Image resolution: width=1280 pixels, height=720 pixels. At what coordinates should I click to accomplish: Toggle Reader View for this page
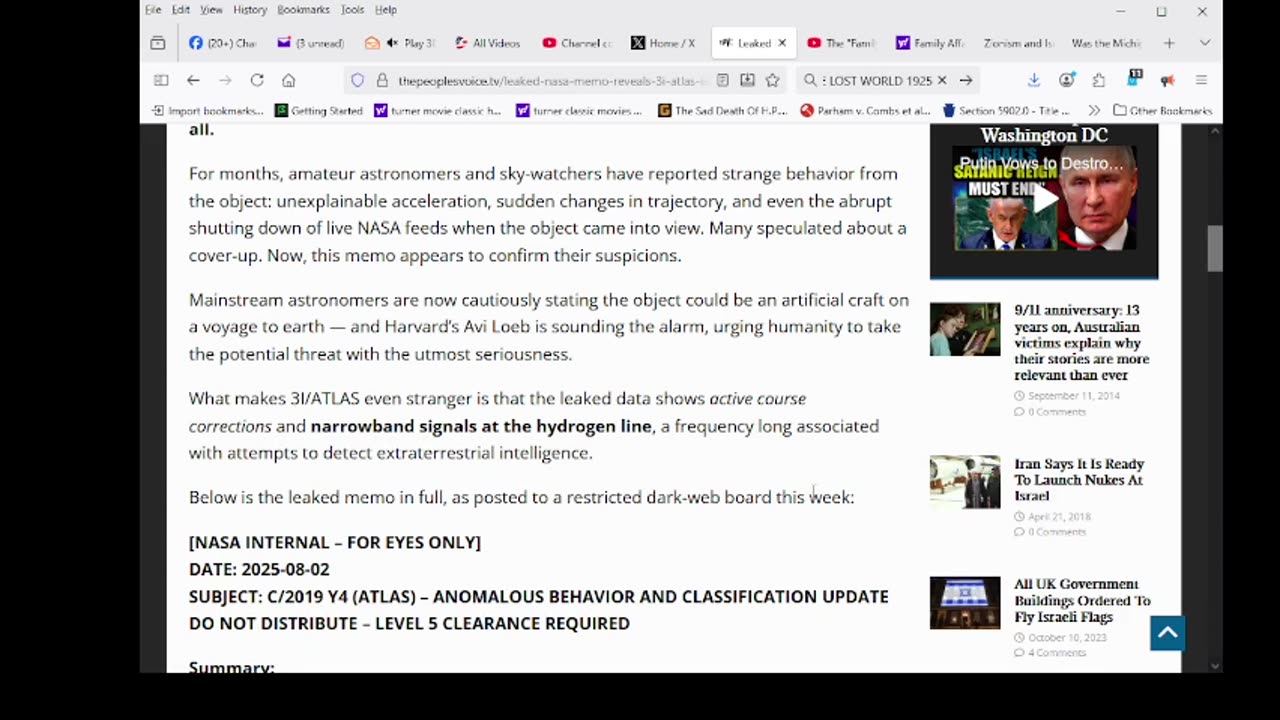pos(722,80)
